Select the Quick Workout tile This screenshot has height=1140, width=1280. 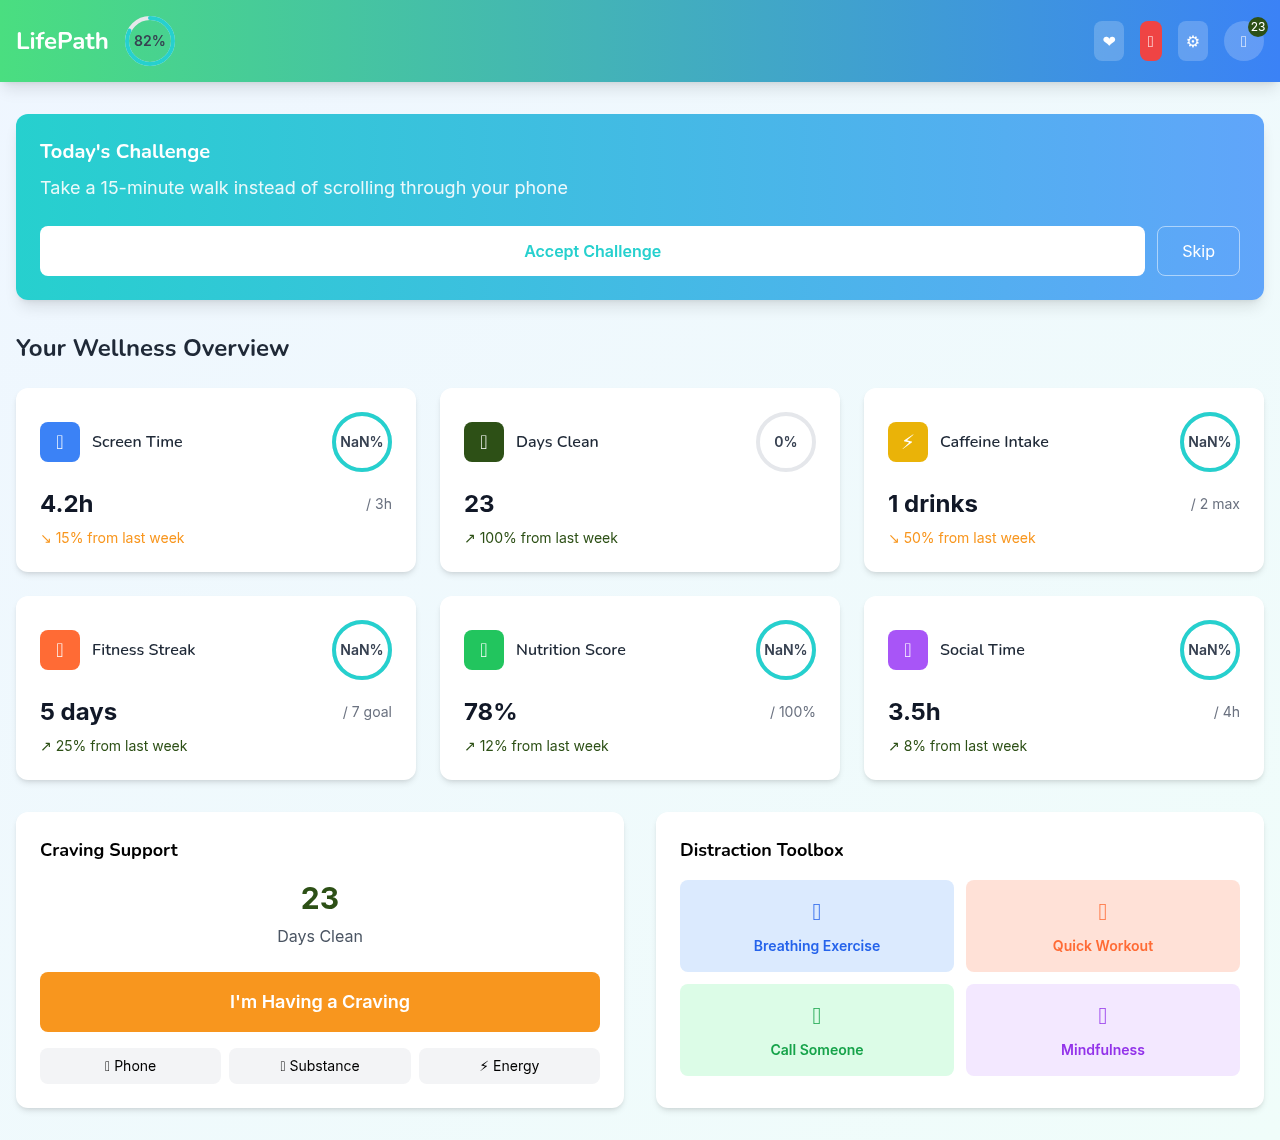pyautogui.click(x=1102, y=926)
